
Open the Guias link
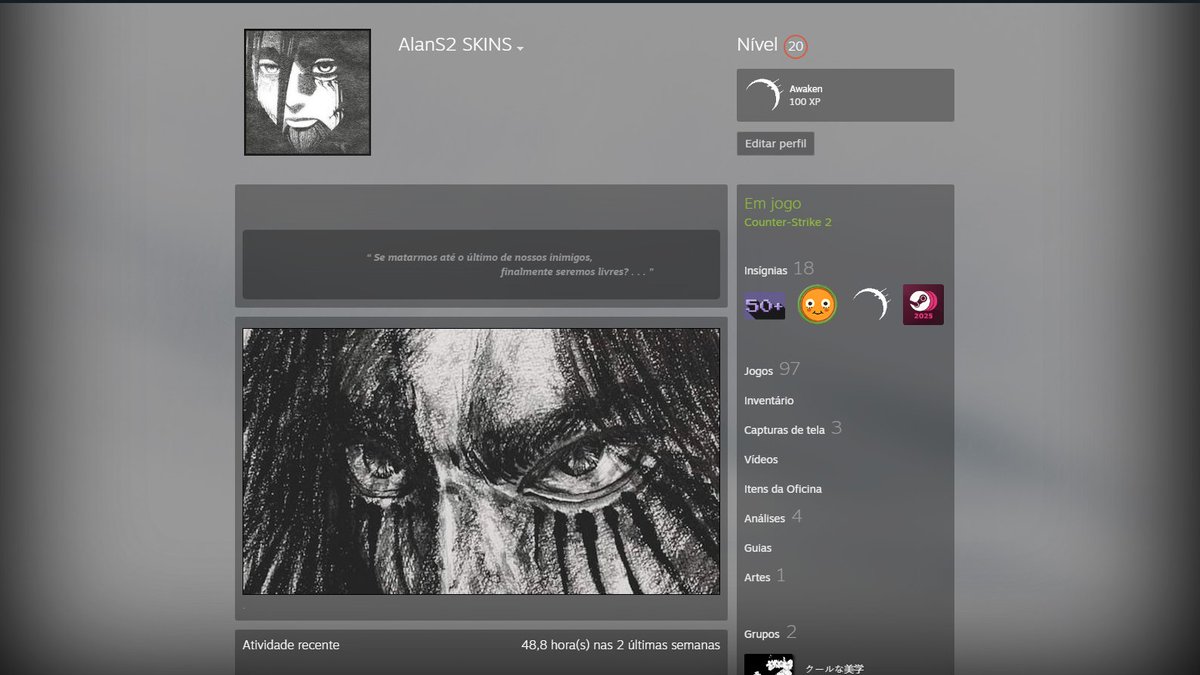point(758,548)
